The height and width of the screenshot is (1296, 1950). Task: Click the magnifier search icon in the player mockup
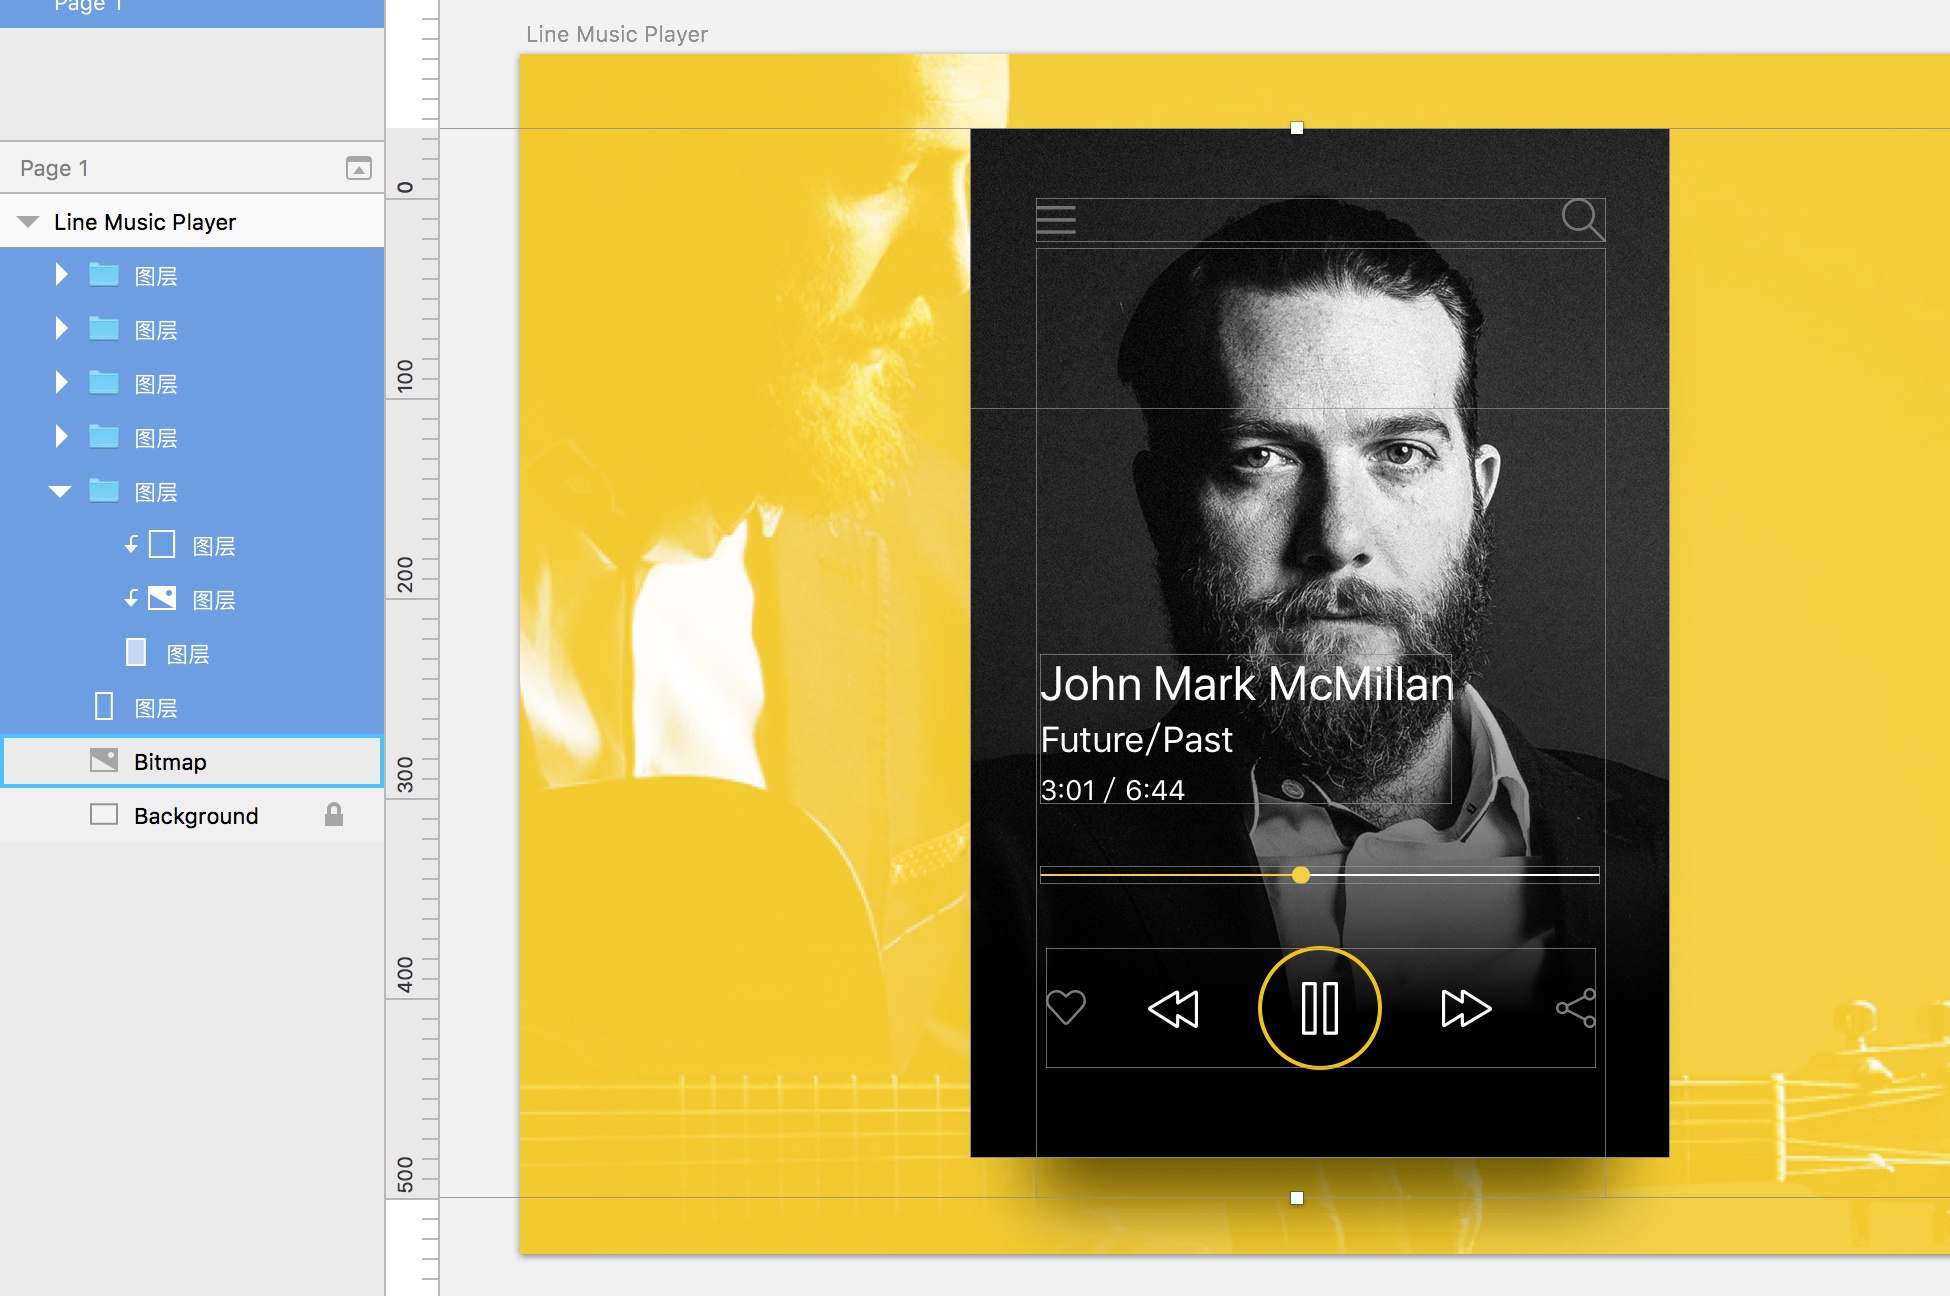point(1583,219)
